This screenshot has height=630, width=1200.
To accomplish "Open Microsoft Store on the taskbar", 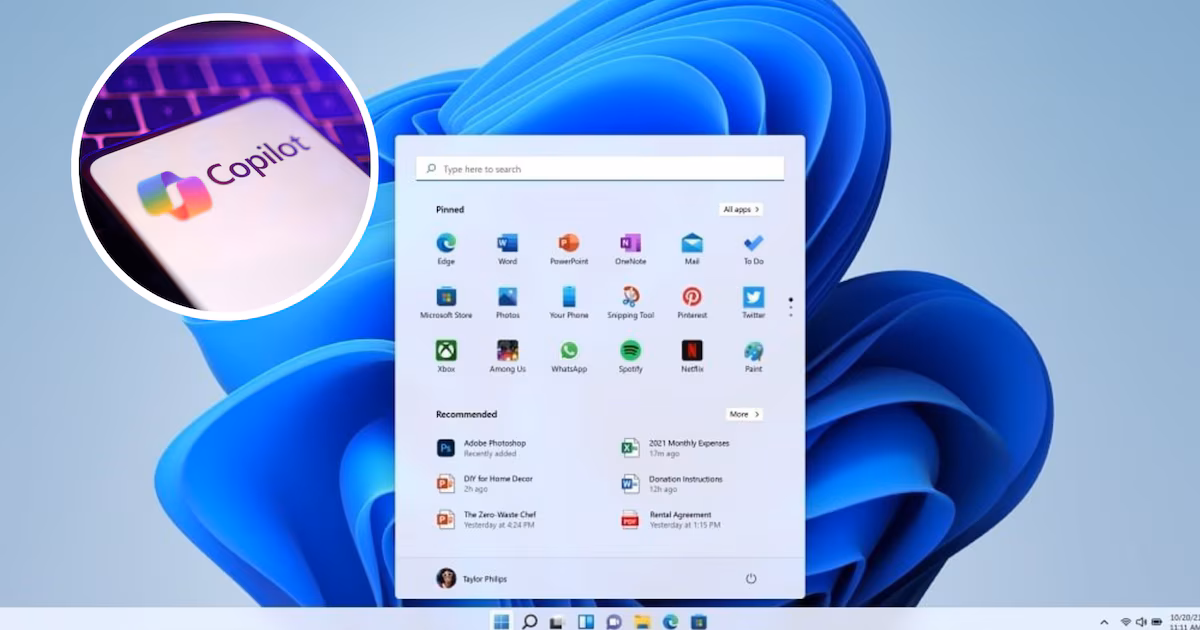I will click(699, 621).
